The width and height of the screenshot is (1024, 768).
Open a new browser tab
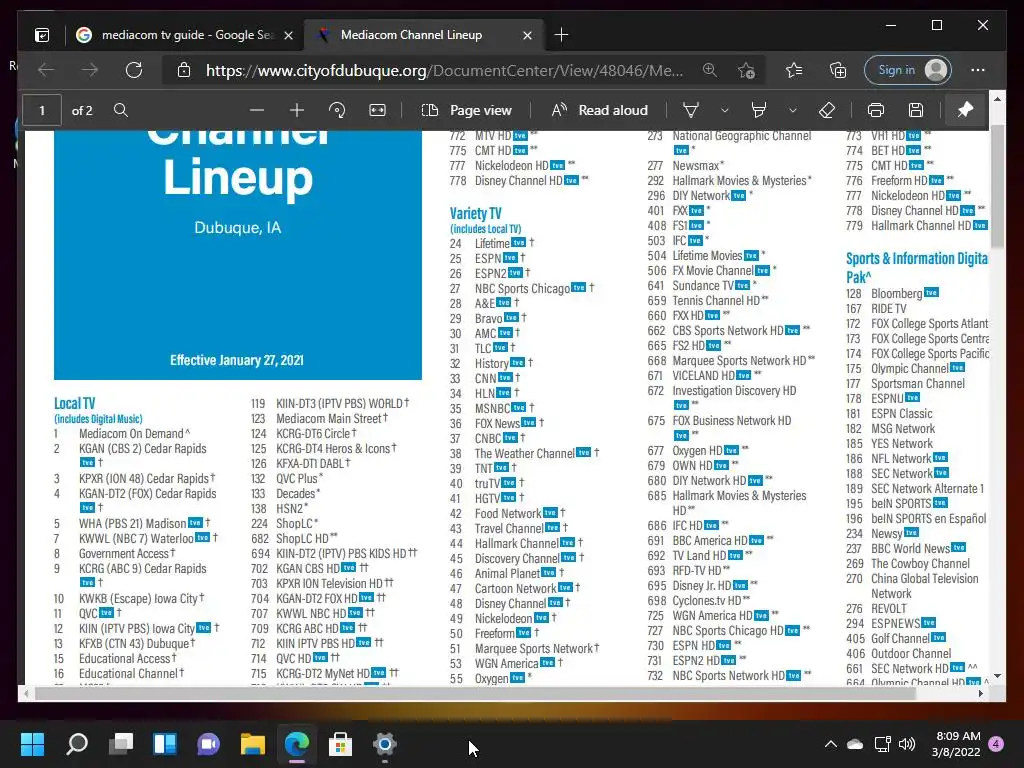tap(561, 35)
